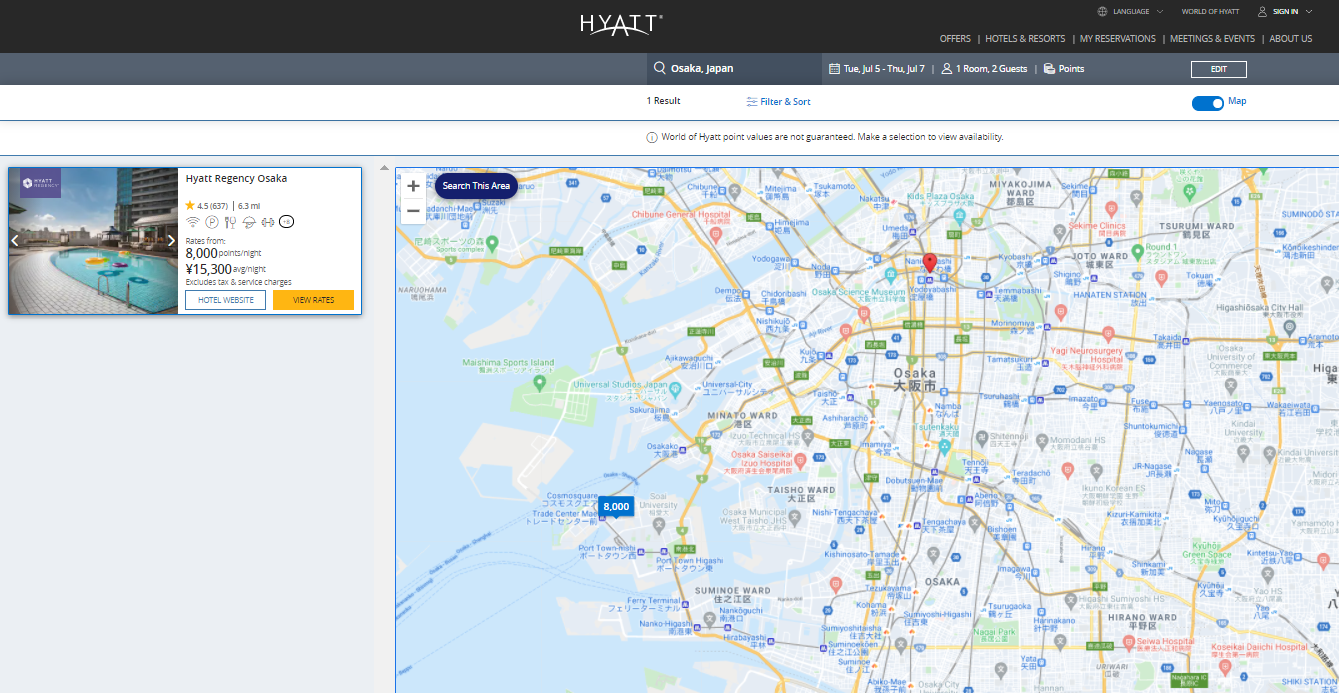This screenshot has height=693, width=1339.
Task: Open the +8 additional amenities icon
Action: tap(286, 222)
